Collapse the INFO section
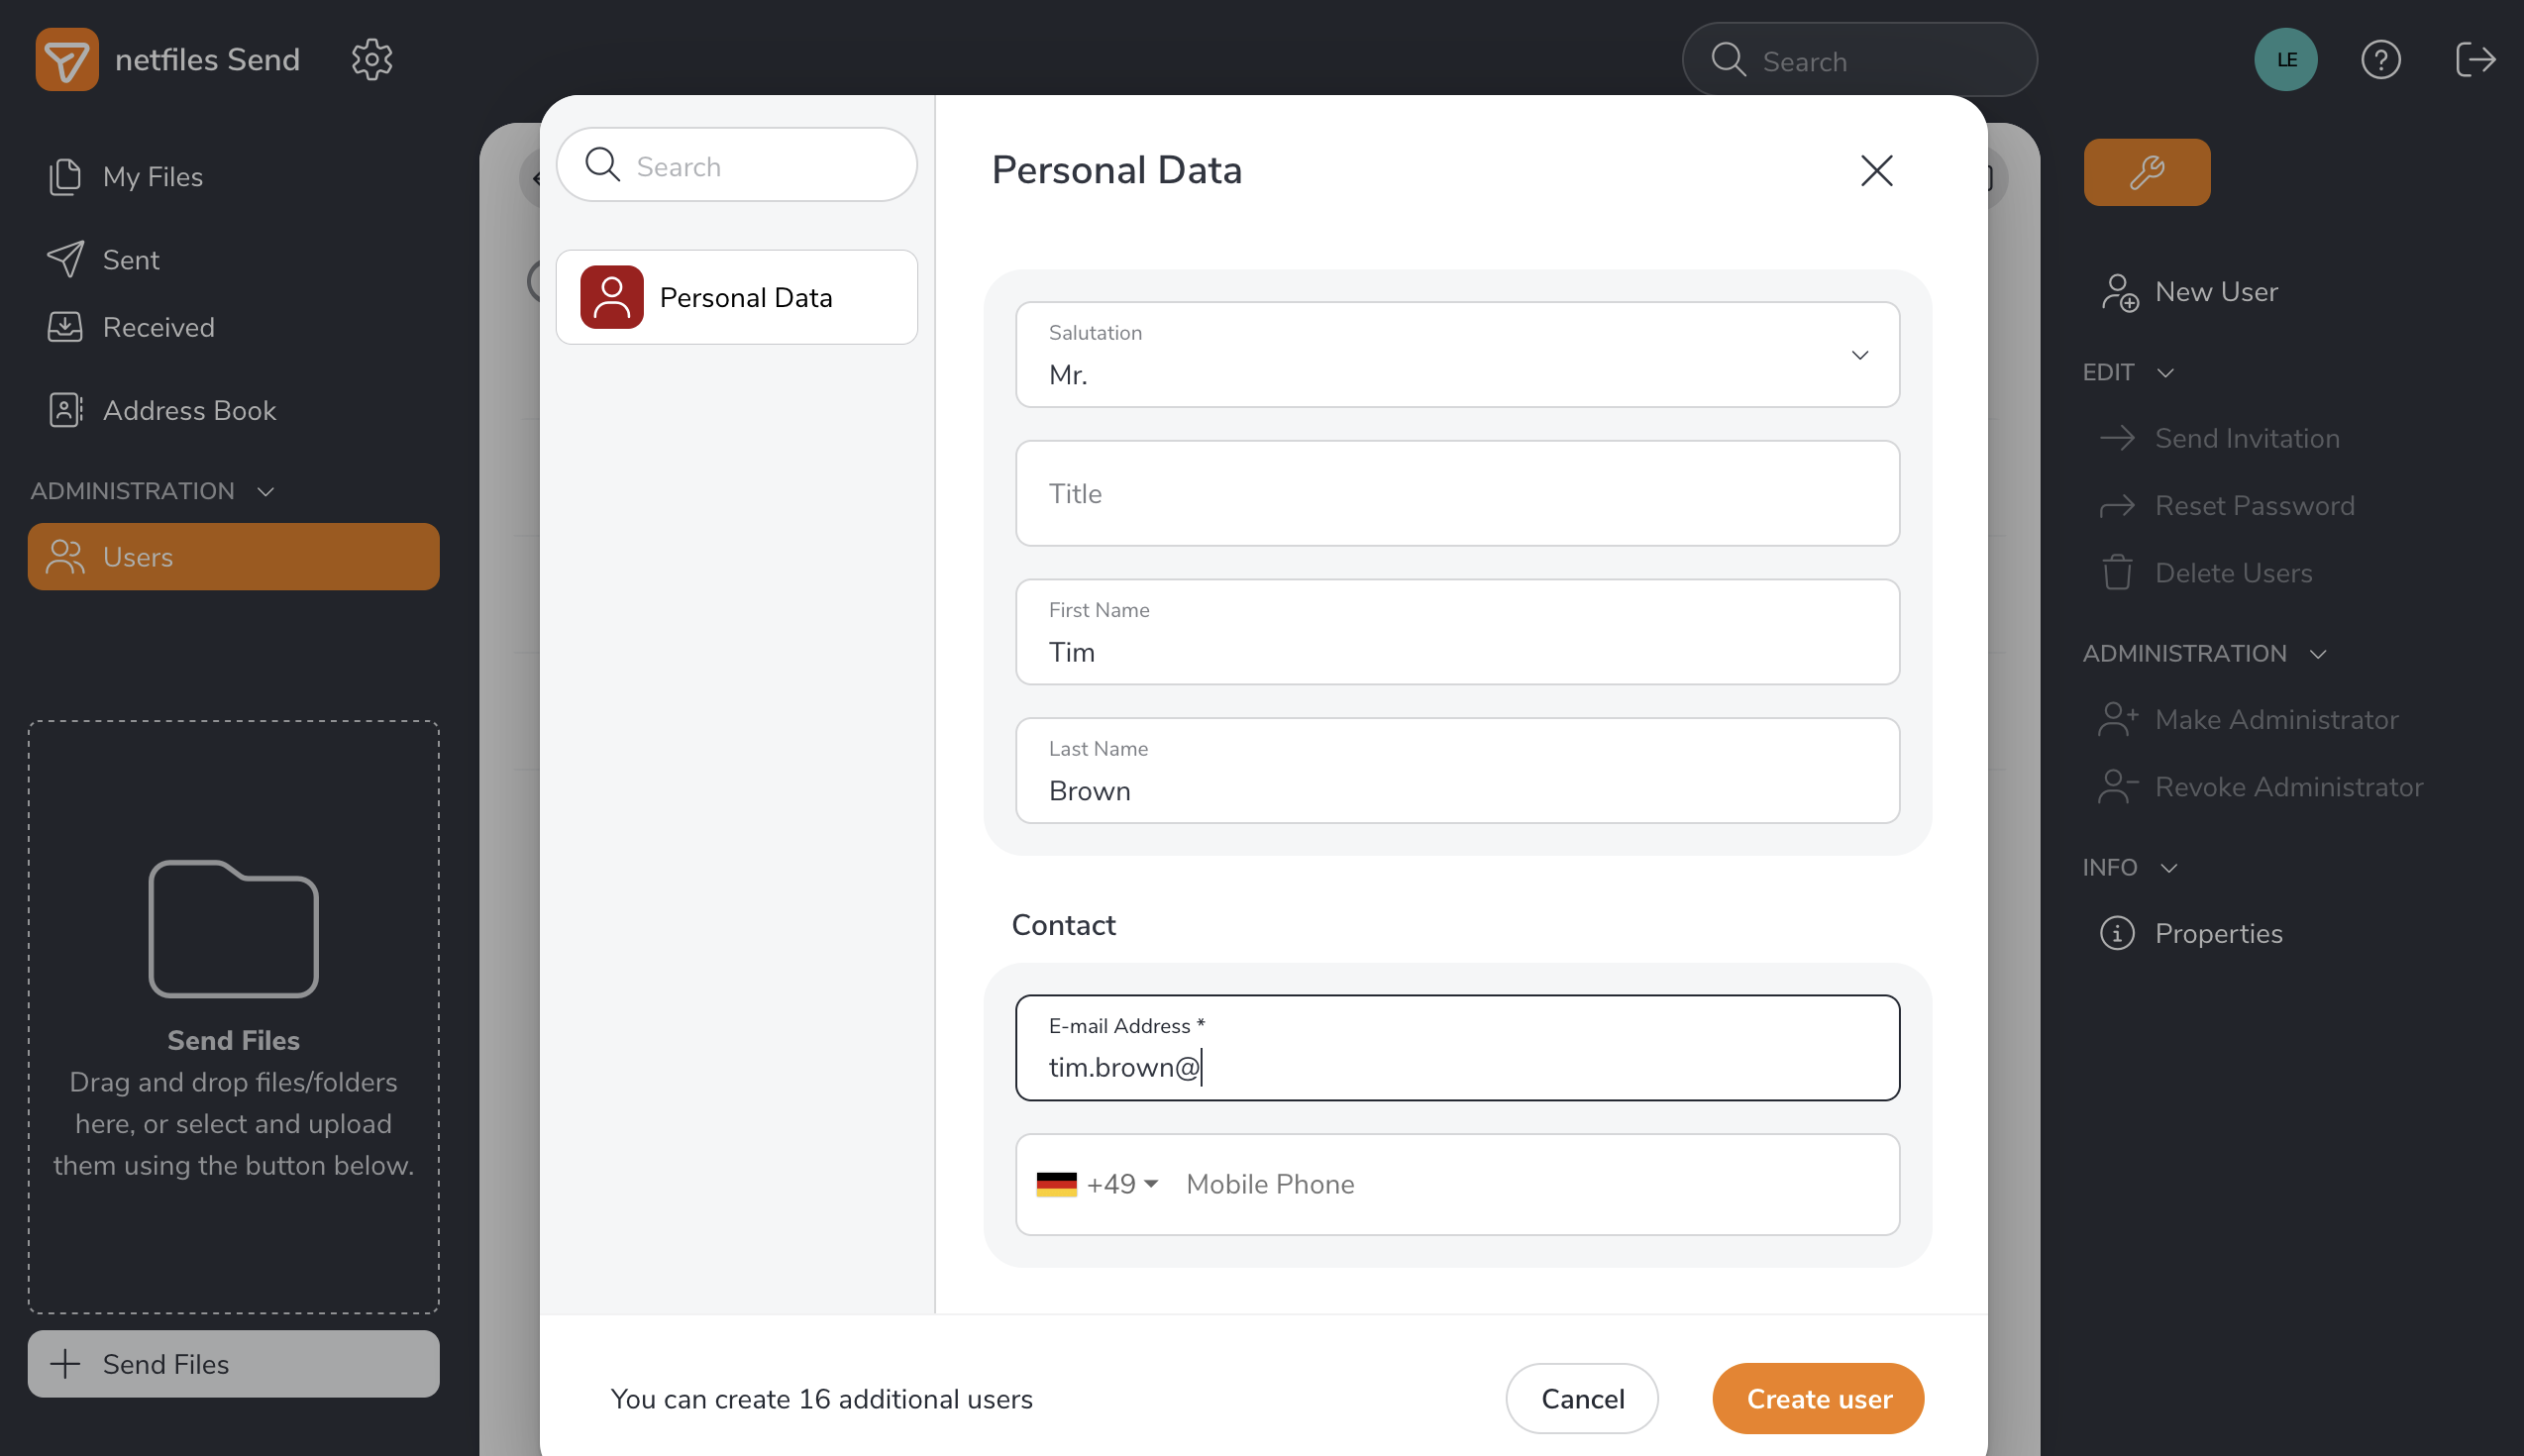The height and width of the screenshot is (1456, 2524). [x=2168, y=868]
